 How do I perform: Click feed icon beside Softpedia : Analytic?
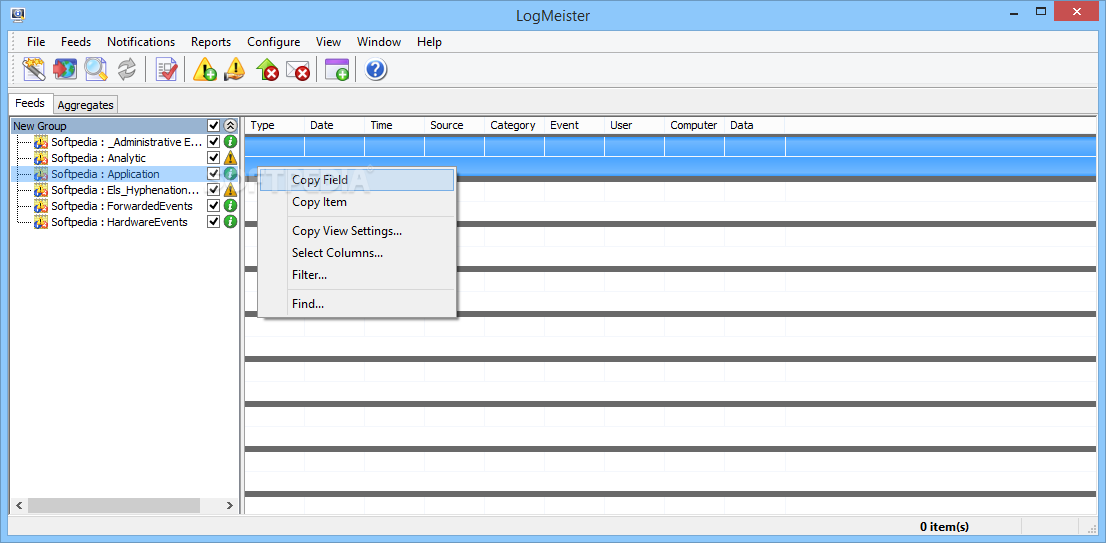(41, 158)
